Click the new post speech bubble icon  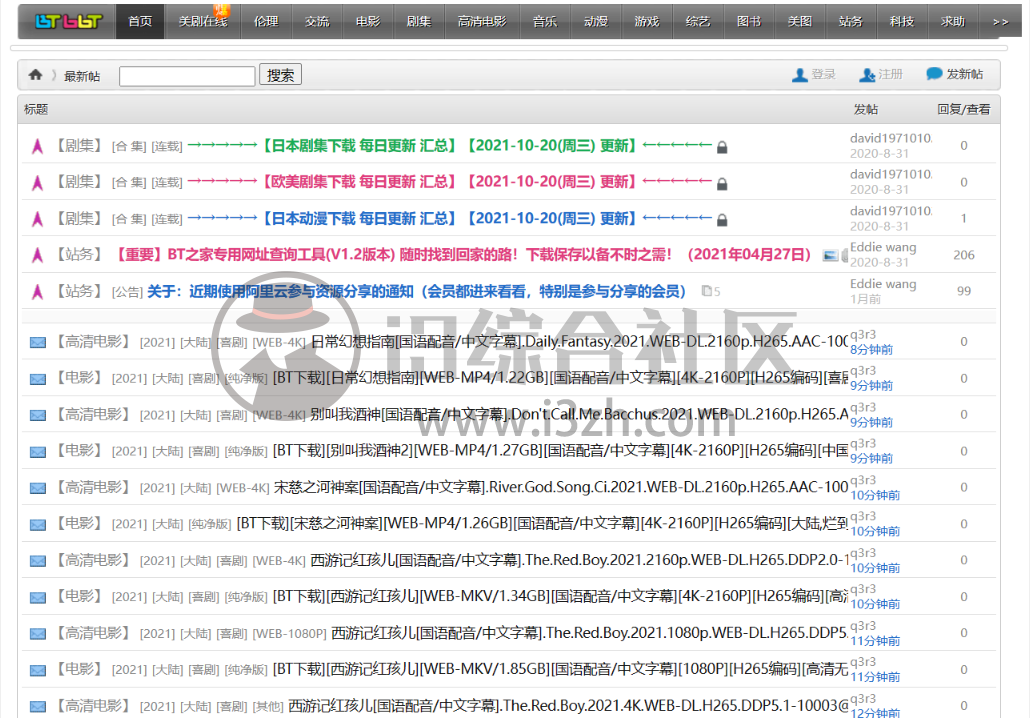click(x=934, y=74)
